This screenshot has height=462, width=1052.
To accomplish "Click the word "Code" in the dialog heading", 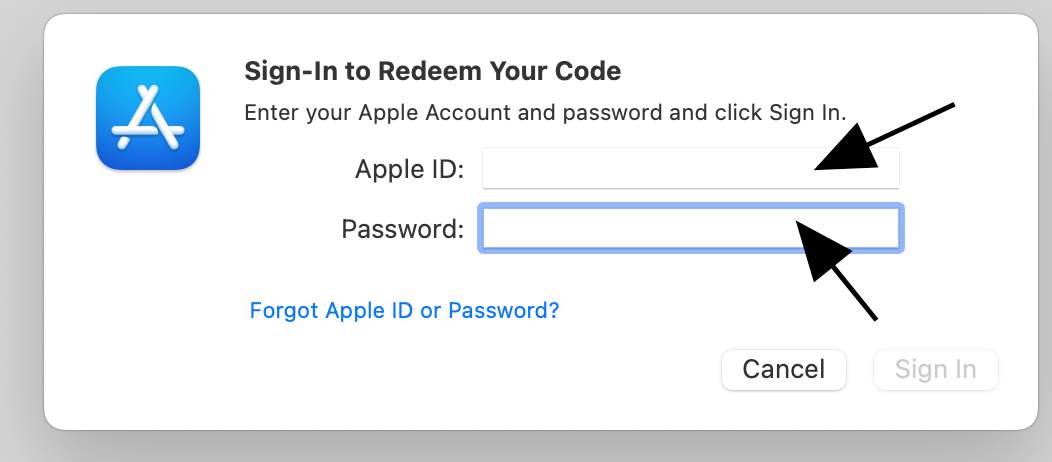I will tap(591, 71).
